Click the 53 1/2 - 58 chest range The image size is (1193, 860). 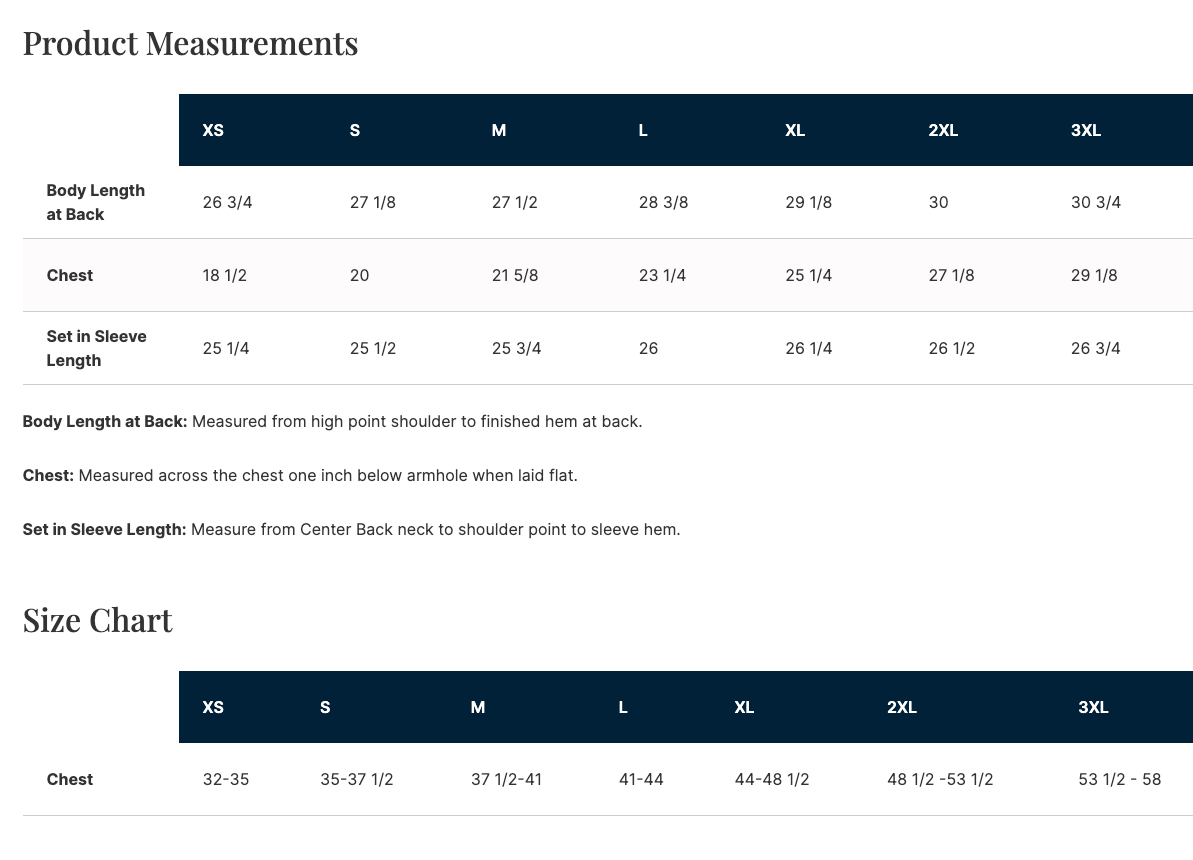tap(1119, 780)
